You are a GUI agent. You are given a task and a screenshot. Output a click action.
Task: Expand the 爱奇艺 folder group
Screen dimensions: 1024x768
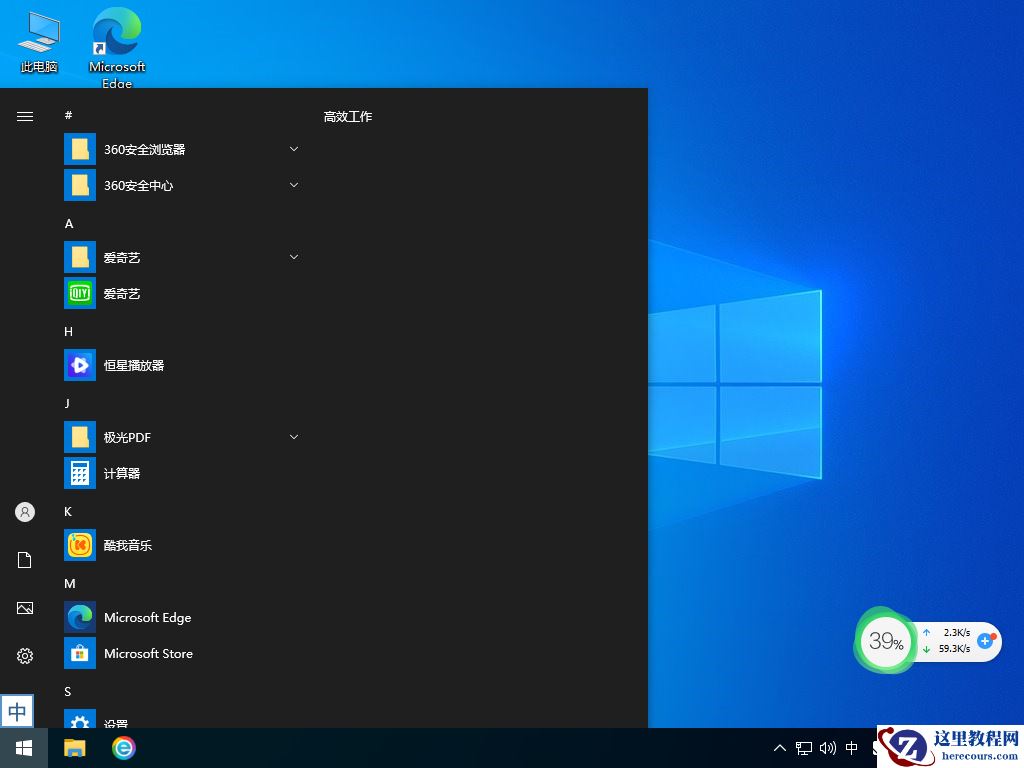coord(293,257)
